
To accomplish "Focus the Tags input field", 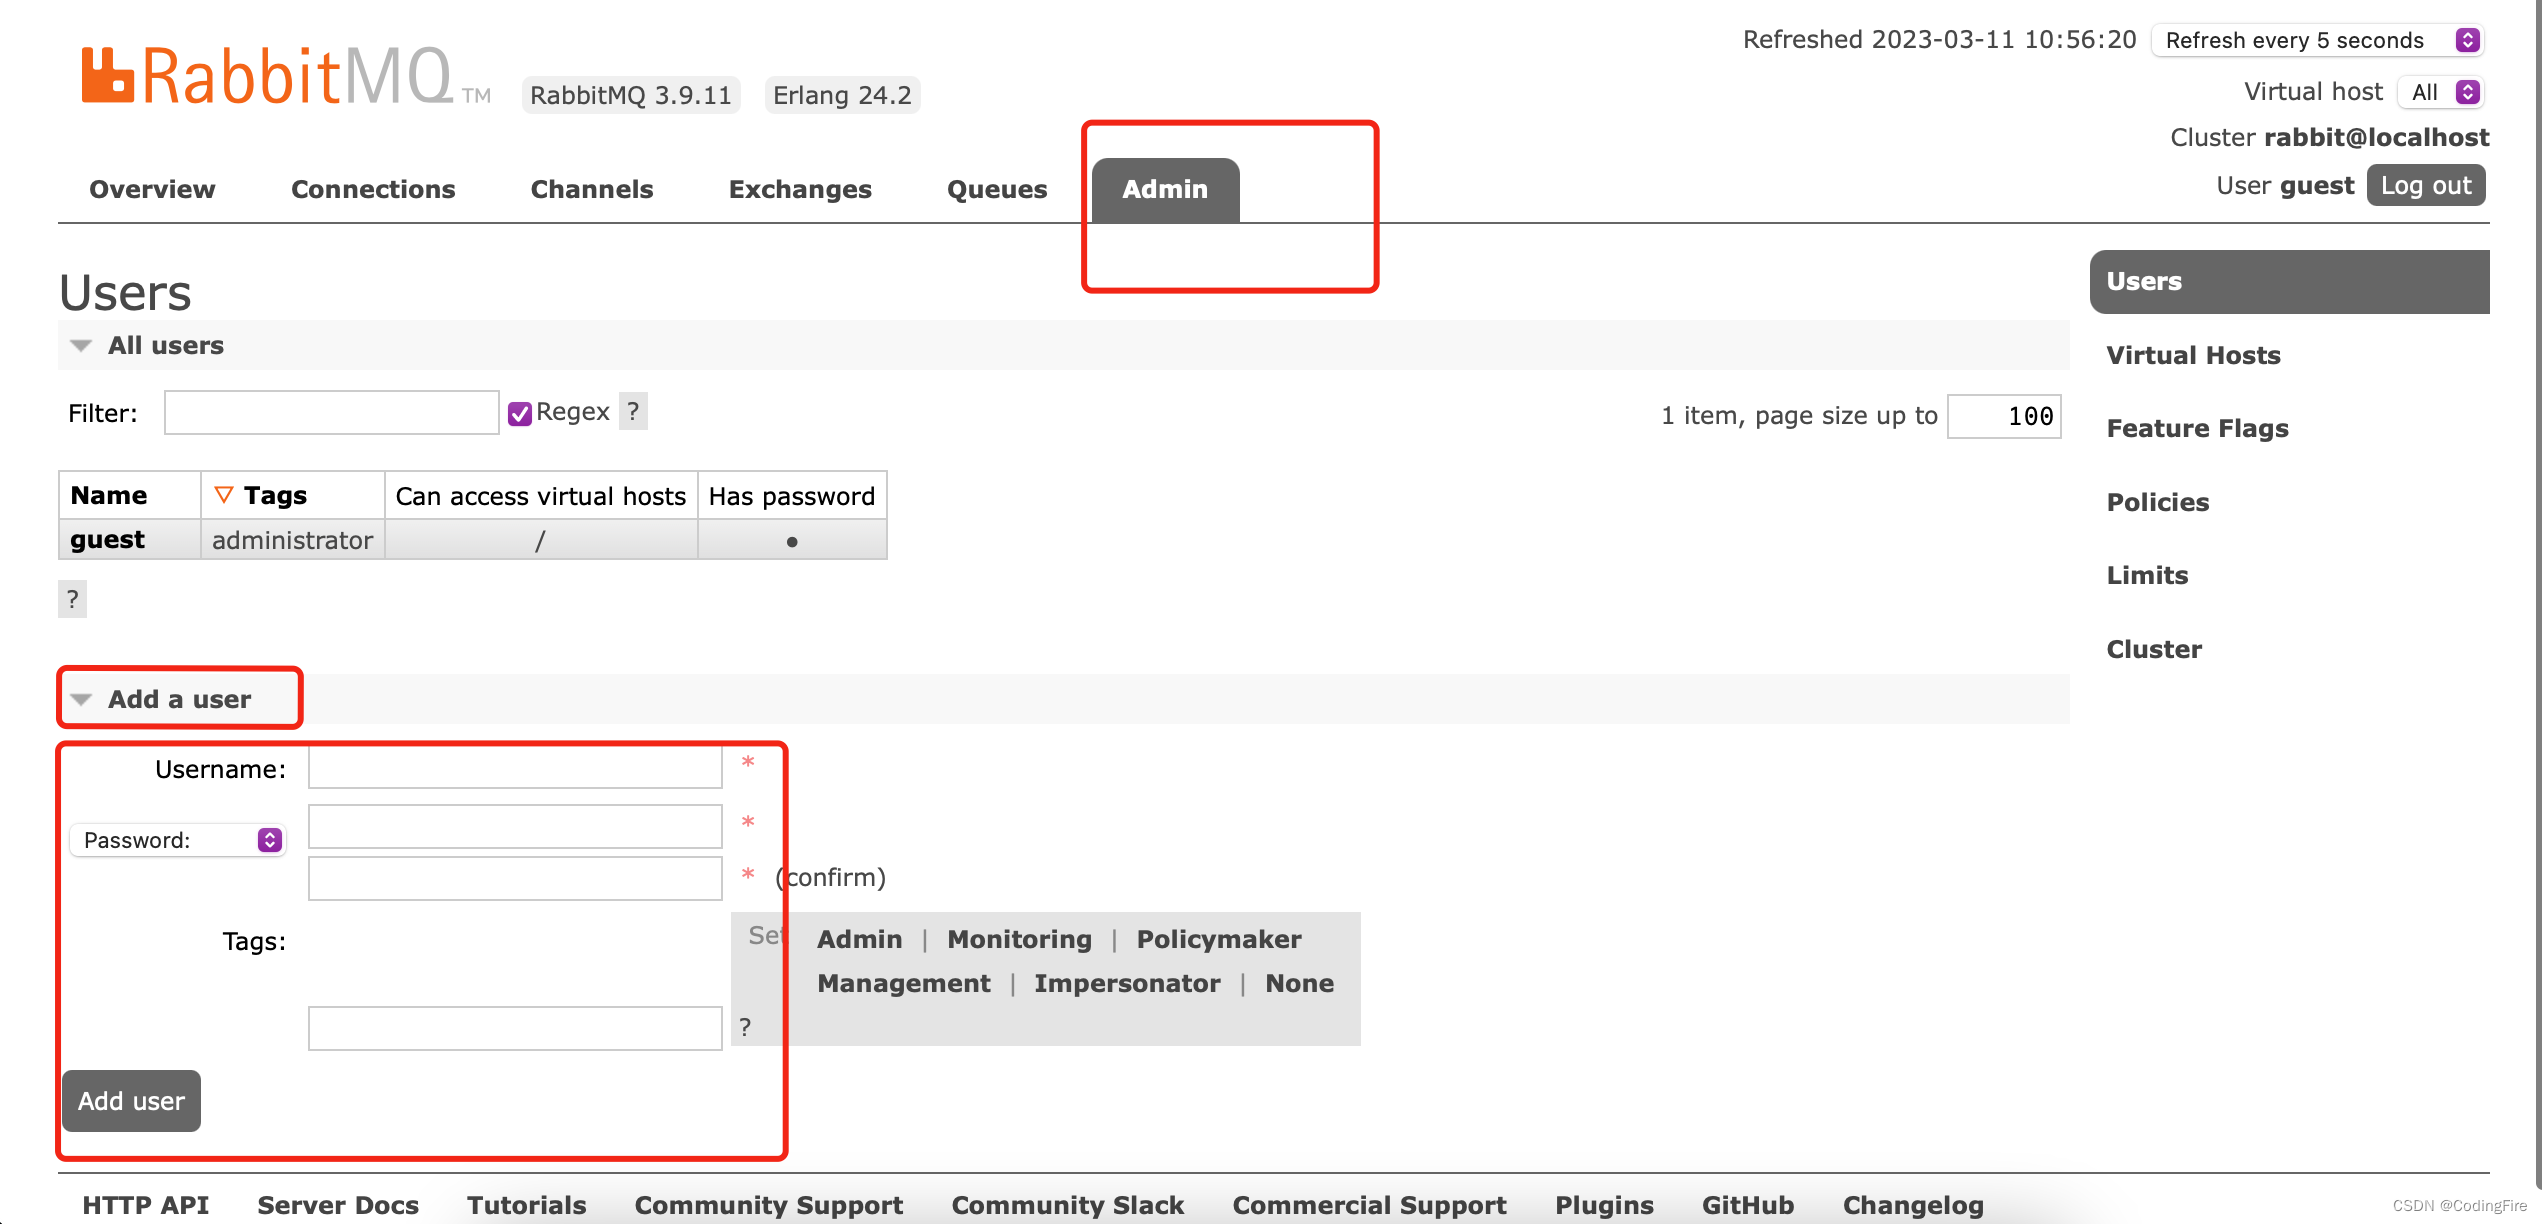I will click(515, 1028).
